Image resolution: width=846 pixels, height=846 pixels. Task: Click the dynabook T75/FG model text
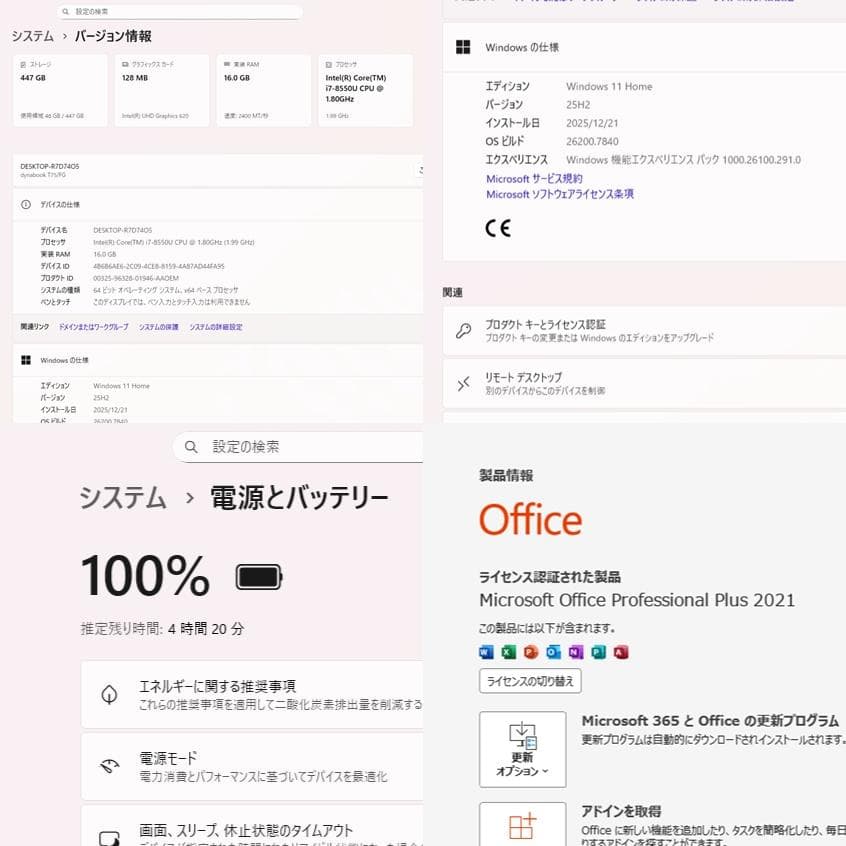click(x=43, y=175)
